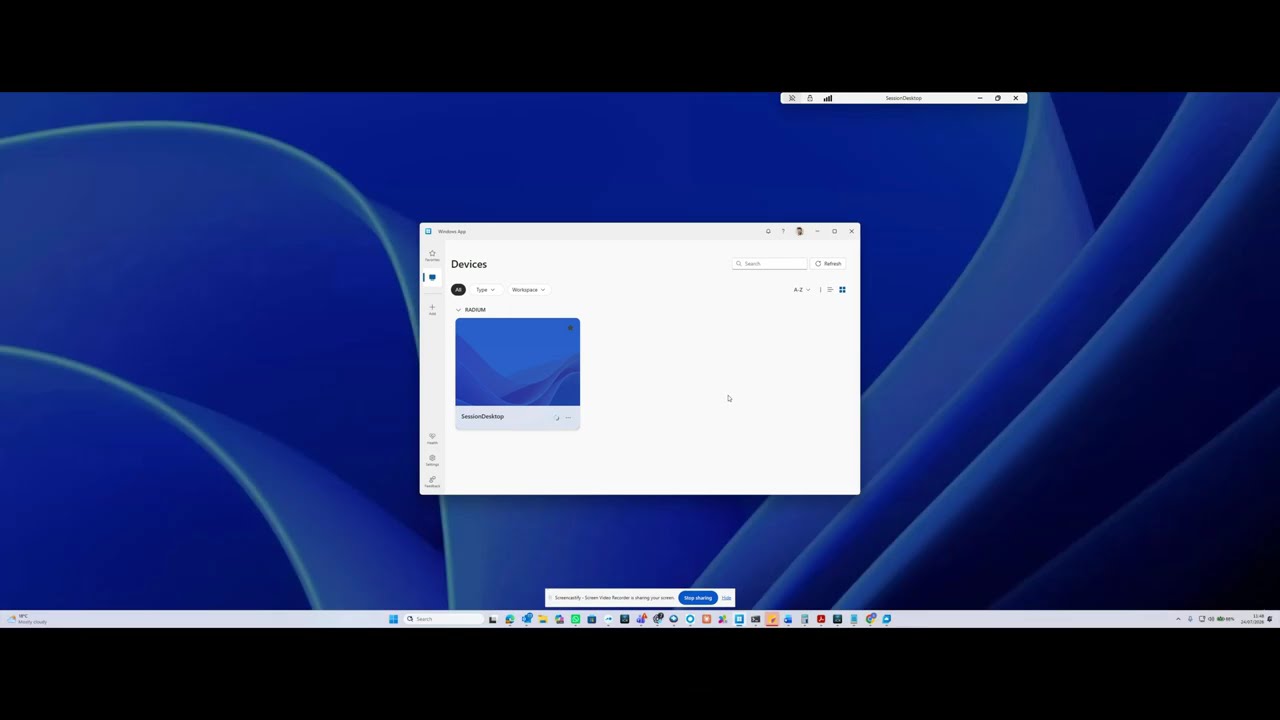Image resolution: width=1280 pixels, height=720 pixels.
Task: Click the SessionDesktop card name label
Action: 482,417
